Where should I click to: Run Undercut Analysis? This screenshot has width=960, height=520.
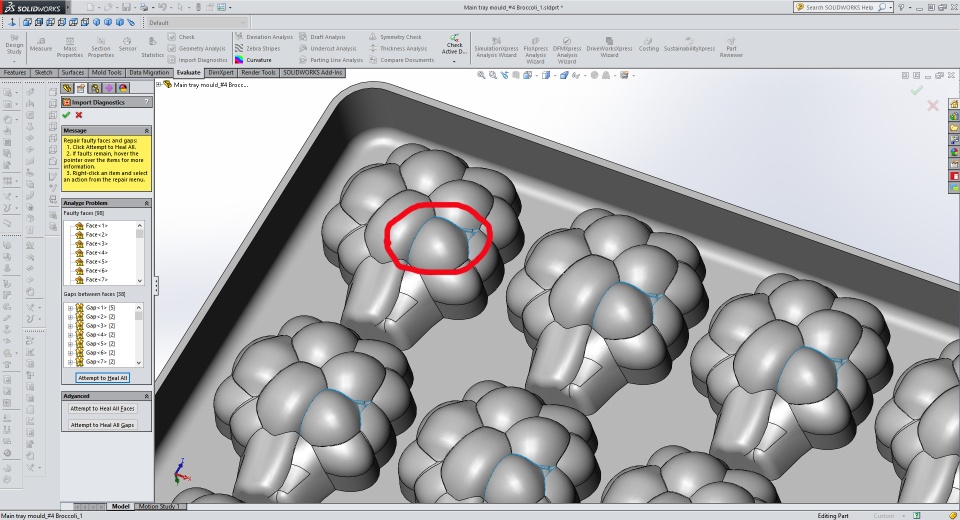coord(328,48)
